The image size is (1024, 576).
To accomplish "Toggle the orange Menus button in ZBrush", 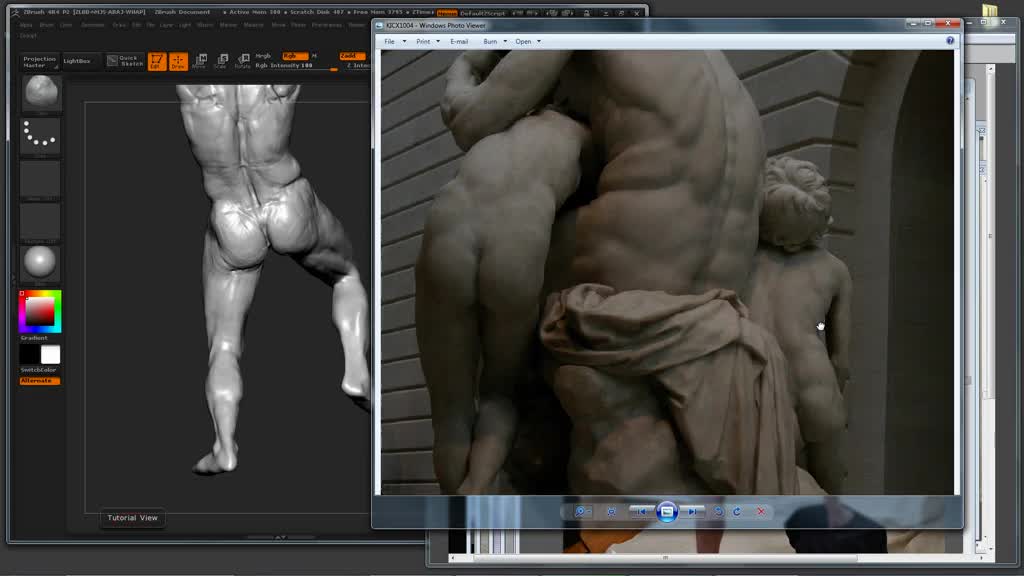I will coord(447,13).
